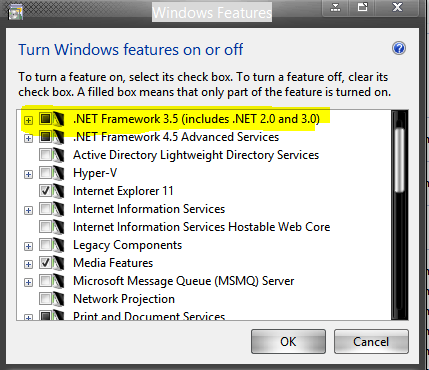Click the folder icon beside Legacy Components
429x370 pixels.
[x=58, y=245]
